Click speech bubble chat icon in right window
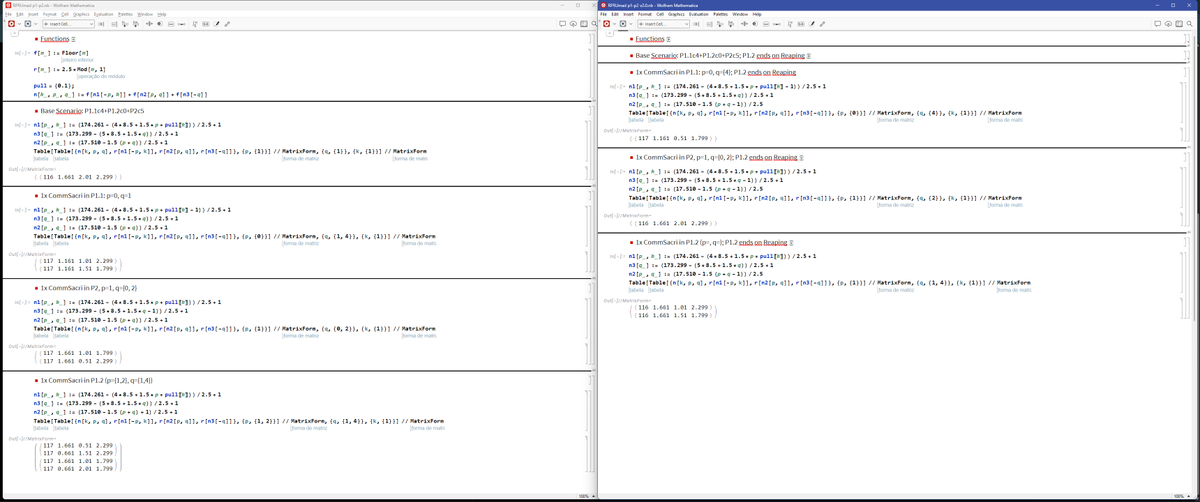Viewport: 1200px width, 502px height. click(x=1158, y=24)
